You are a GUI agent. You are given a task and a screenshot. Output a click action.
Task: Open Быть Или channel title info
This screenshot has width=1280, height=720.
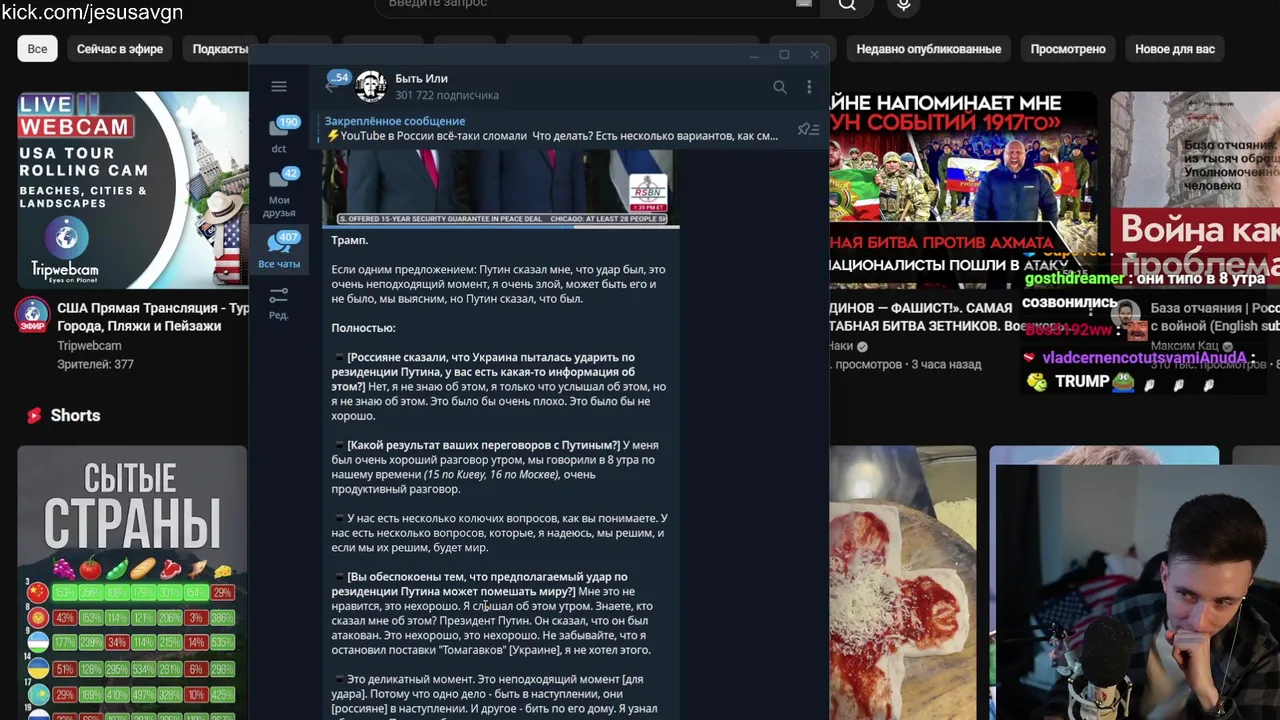point(421,79)
